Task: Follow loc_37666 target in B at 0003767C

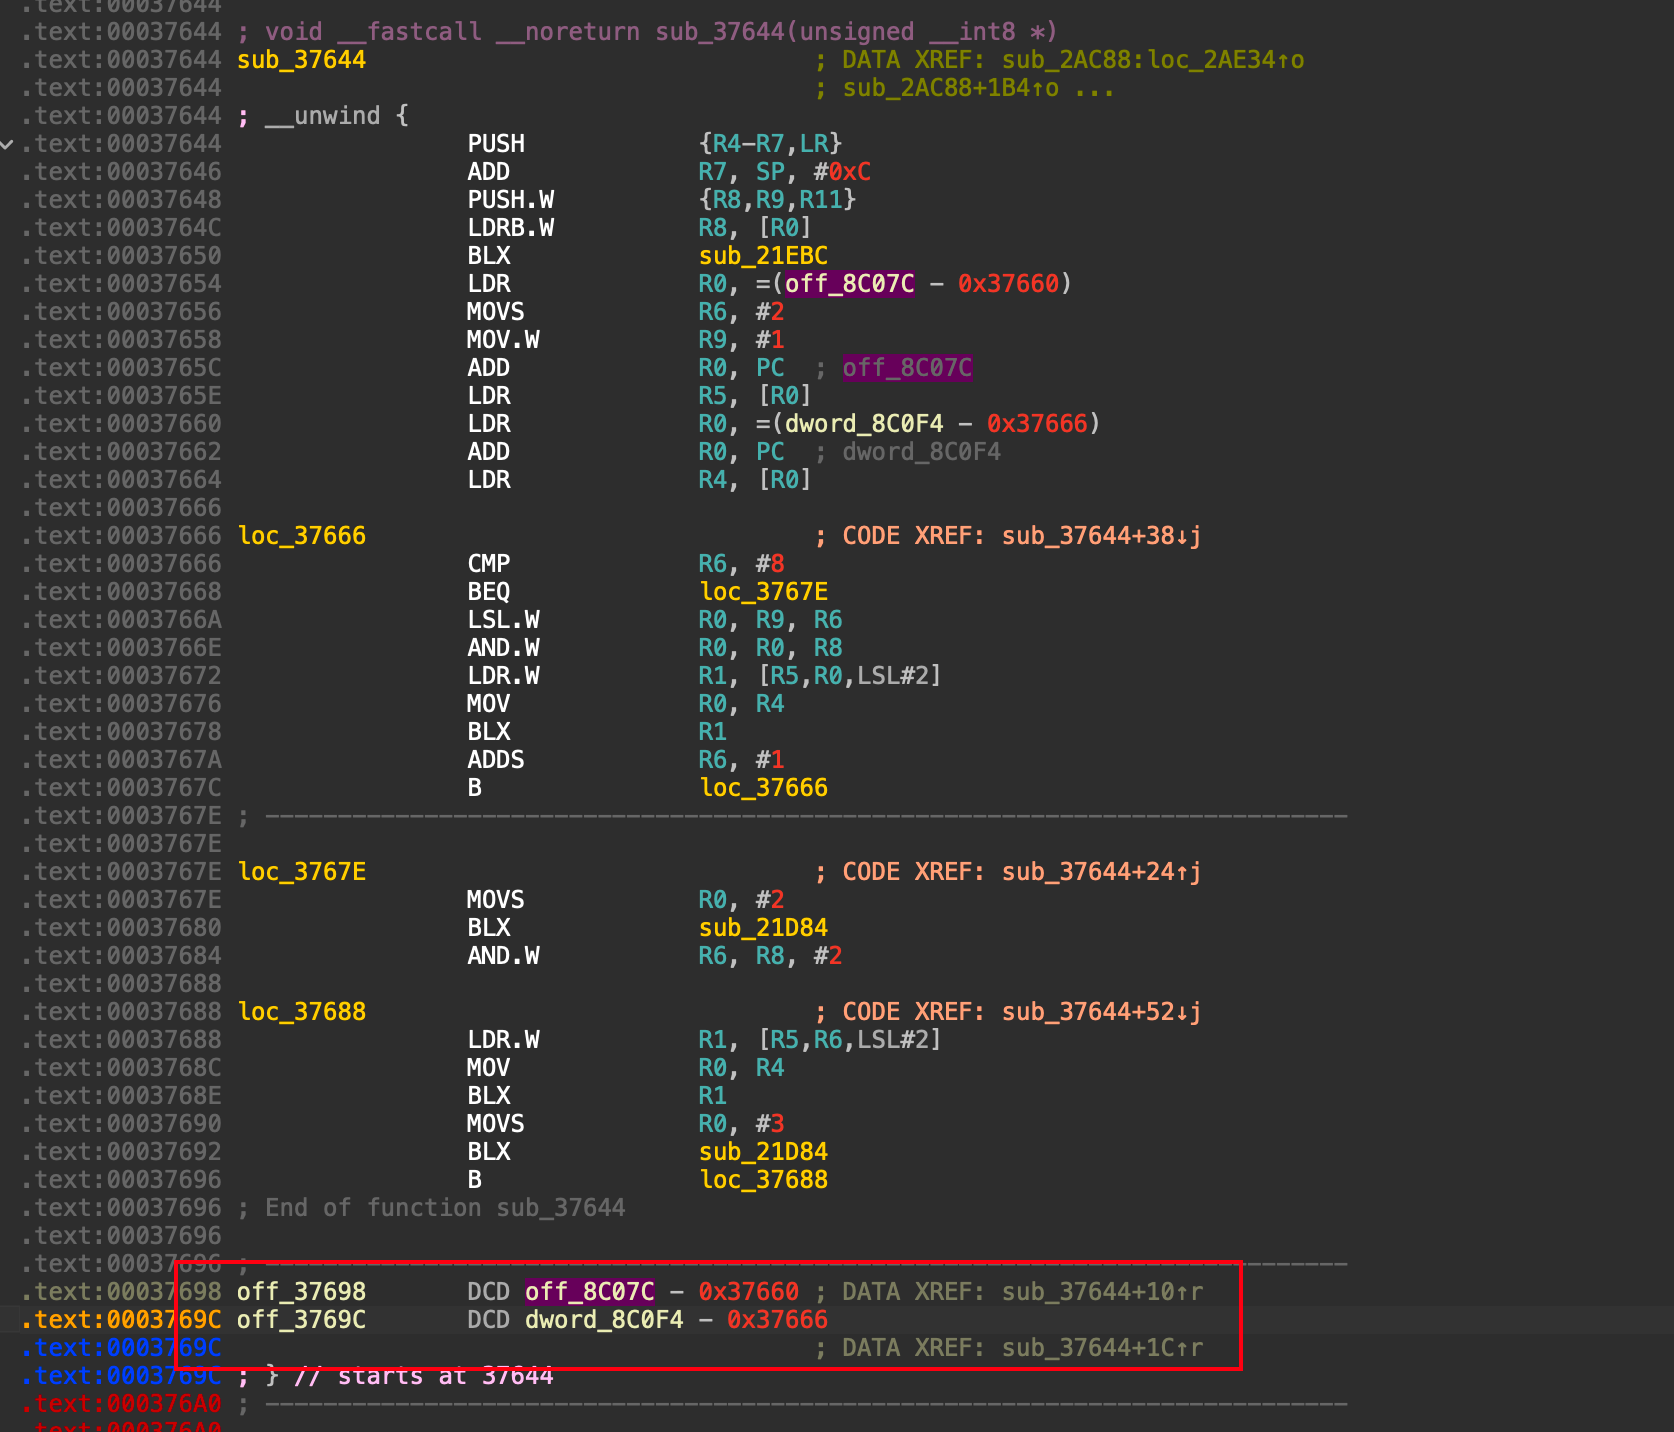Action: pyautogui.click(x=763, y=788)
